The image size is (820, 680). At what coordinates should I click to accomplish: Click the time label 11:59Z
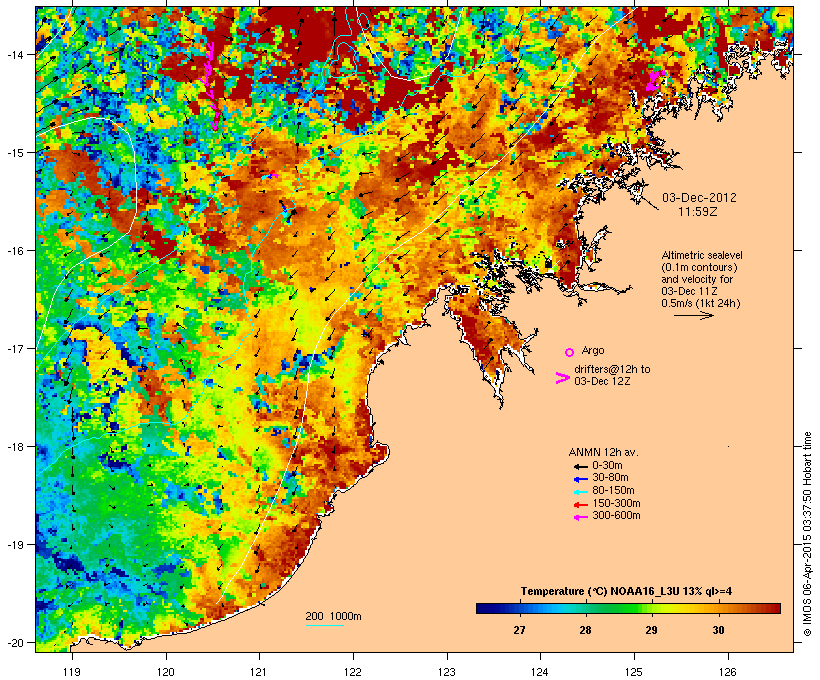[x=698, y=212]
